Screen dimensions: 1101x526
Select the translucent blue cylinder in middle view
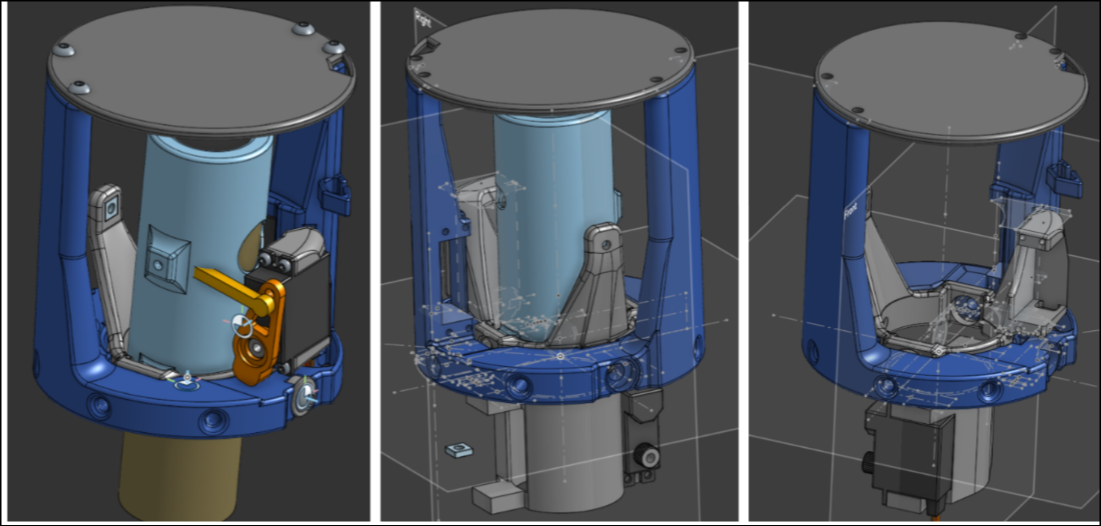click(x=548, y=200)
